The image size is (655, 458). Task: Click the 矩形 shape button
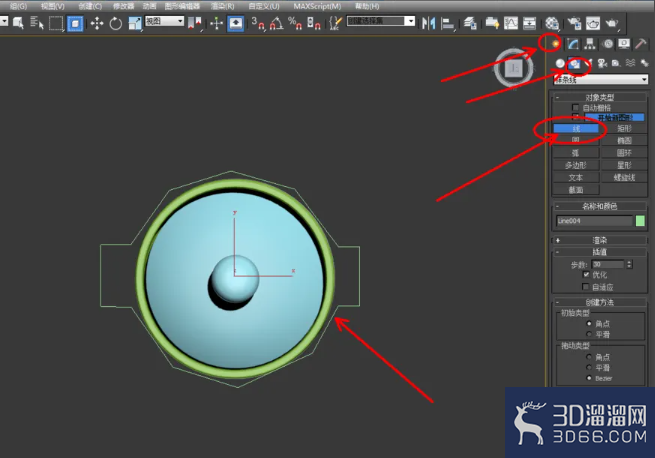[x=624, y=128]
